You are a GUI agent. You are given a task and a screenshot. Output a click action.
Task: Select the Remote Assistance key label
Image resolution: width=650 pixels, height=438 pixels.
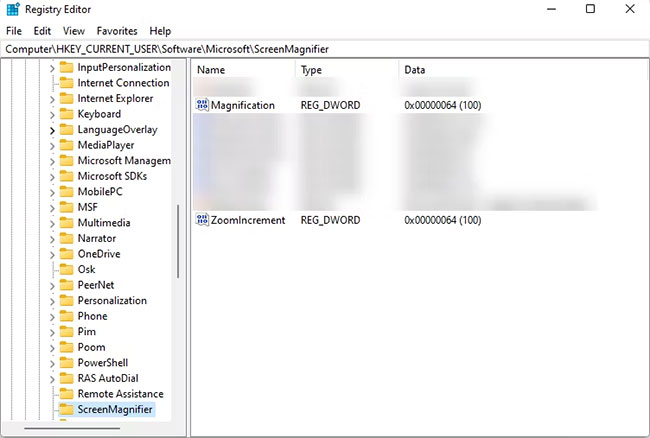tap(121, 394)
